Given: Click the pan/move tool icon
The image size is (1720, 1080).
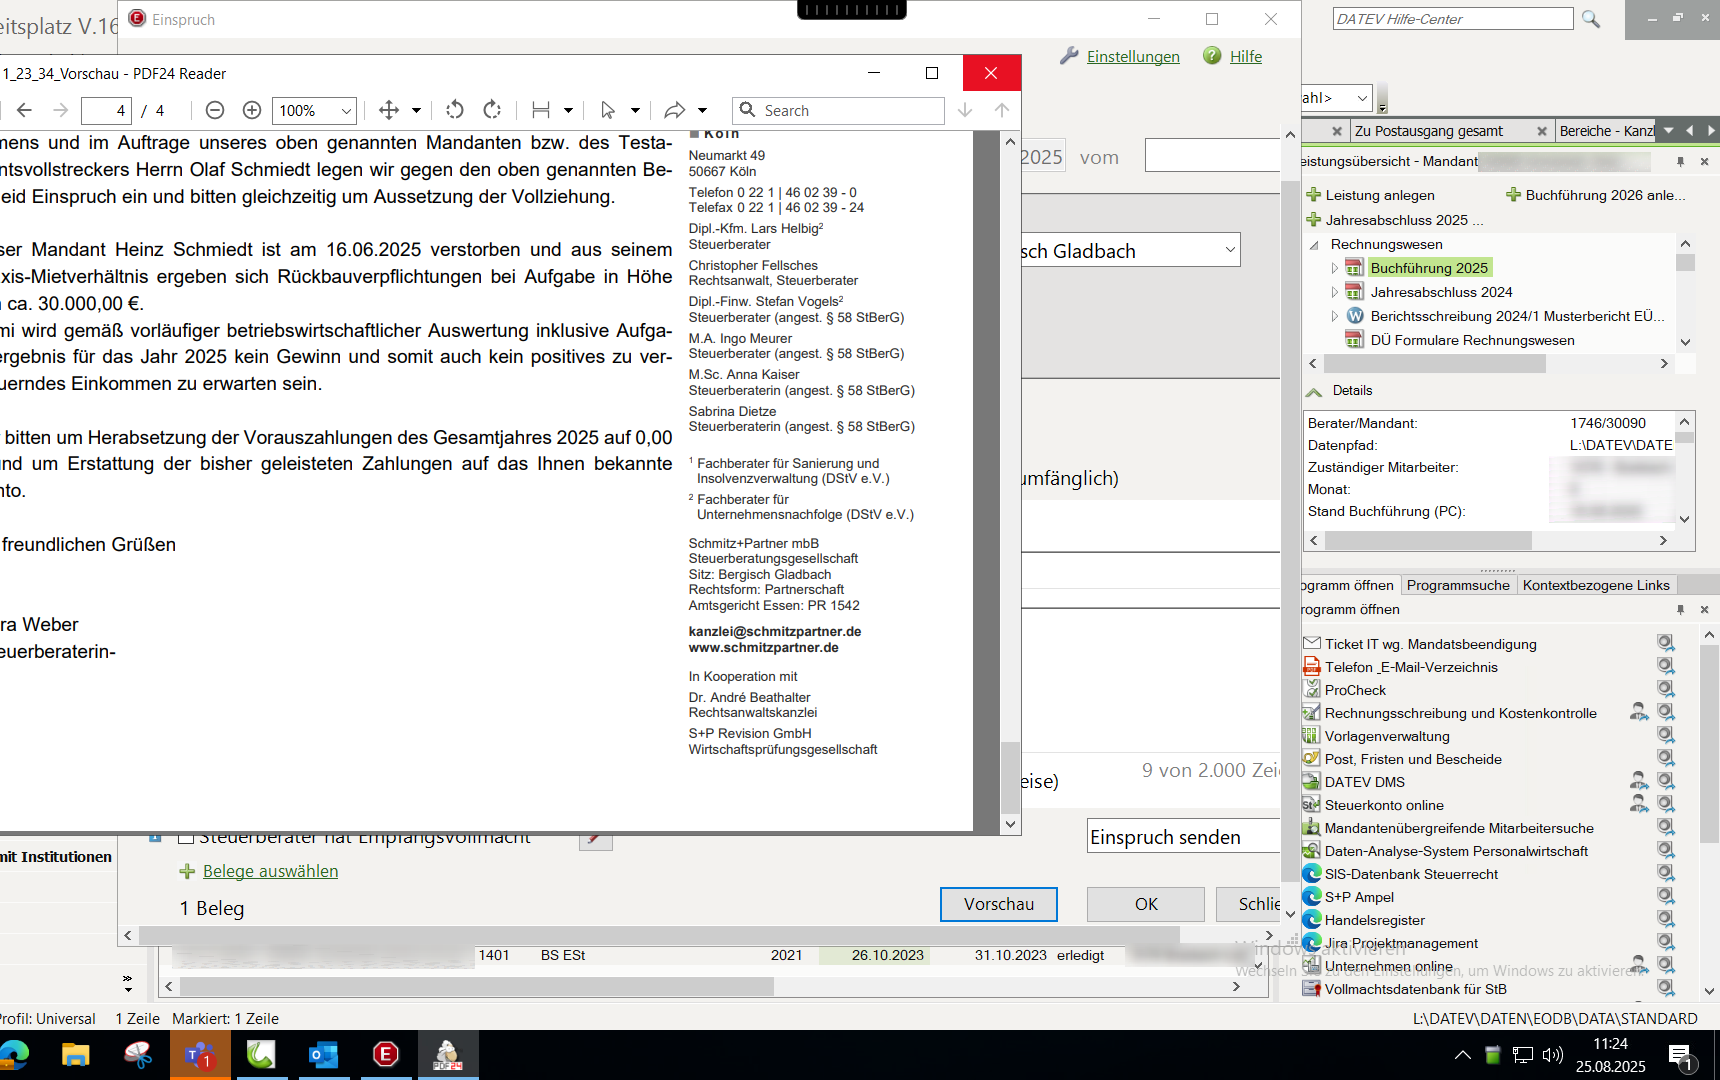Looking at the screenshot, I should point(389,110).
